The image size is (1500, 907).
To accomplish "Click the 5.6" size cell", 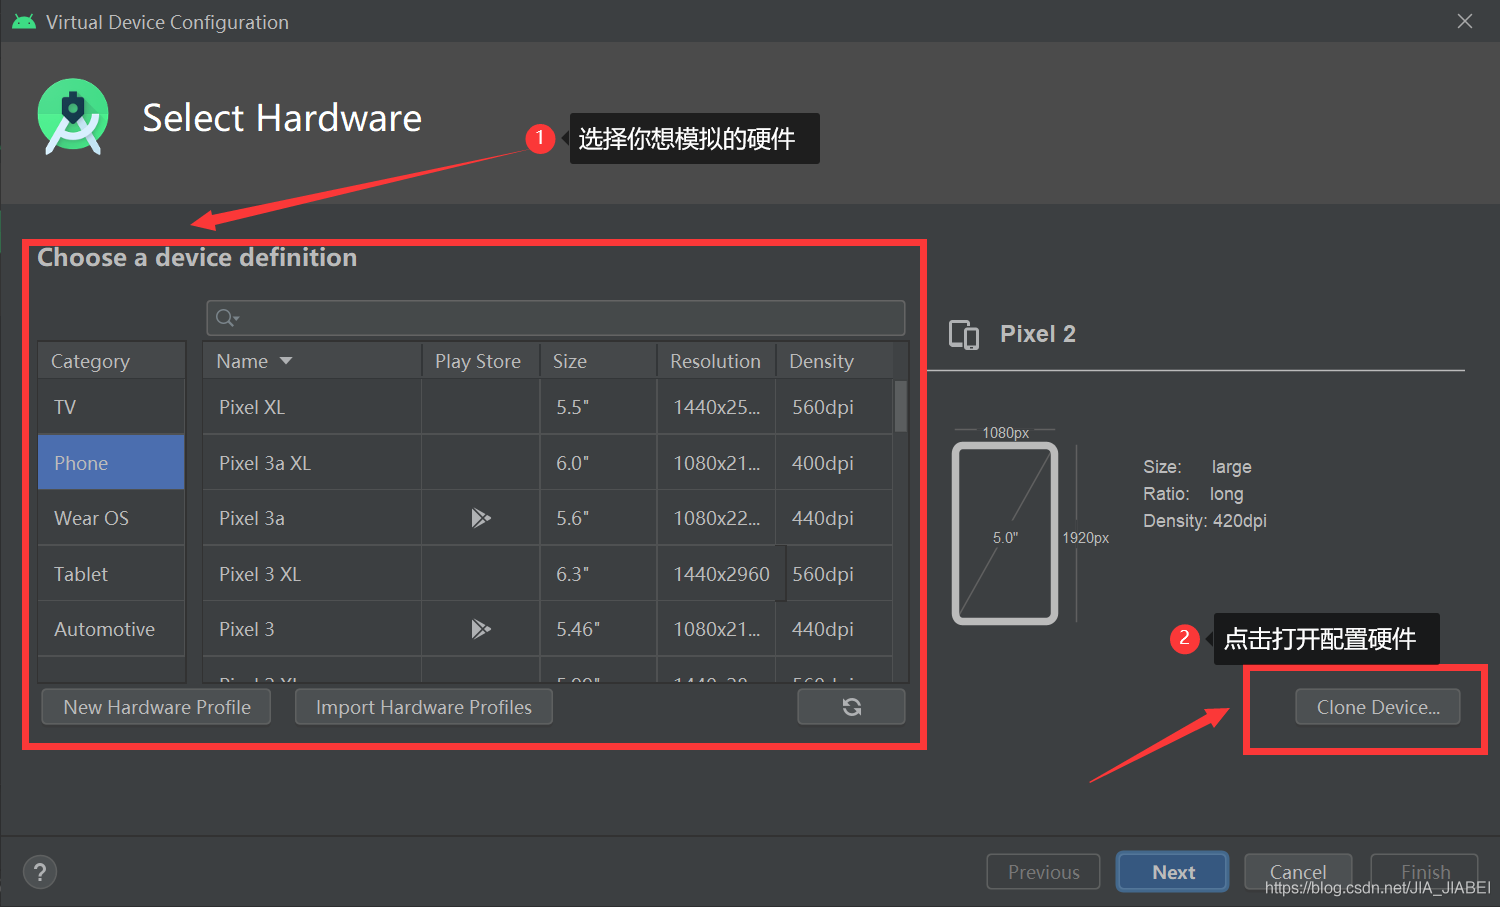I will [598, 518].
